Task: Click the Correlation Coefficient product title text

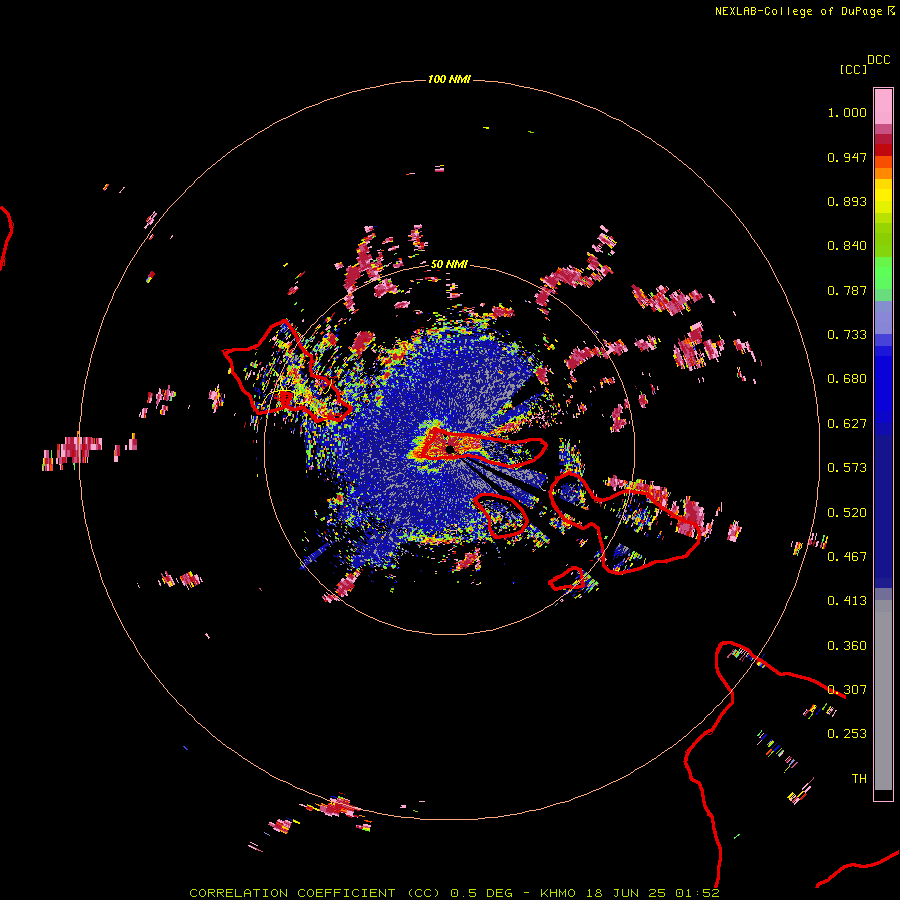Action: pos(314,893)
